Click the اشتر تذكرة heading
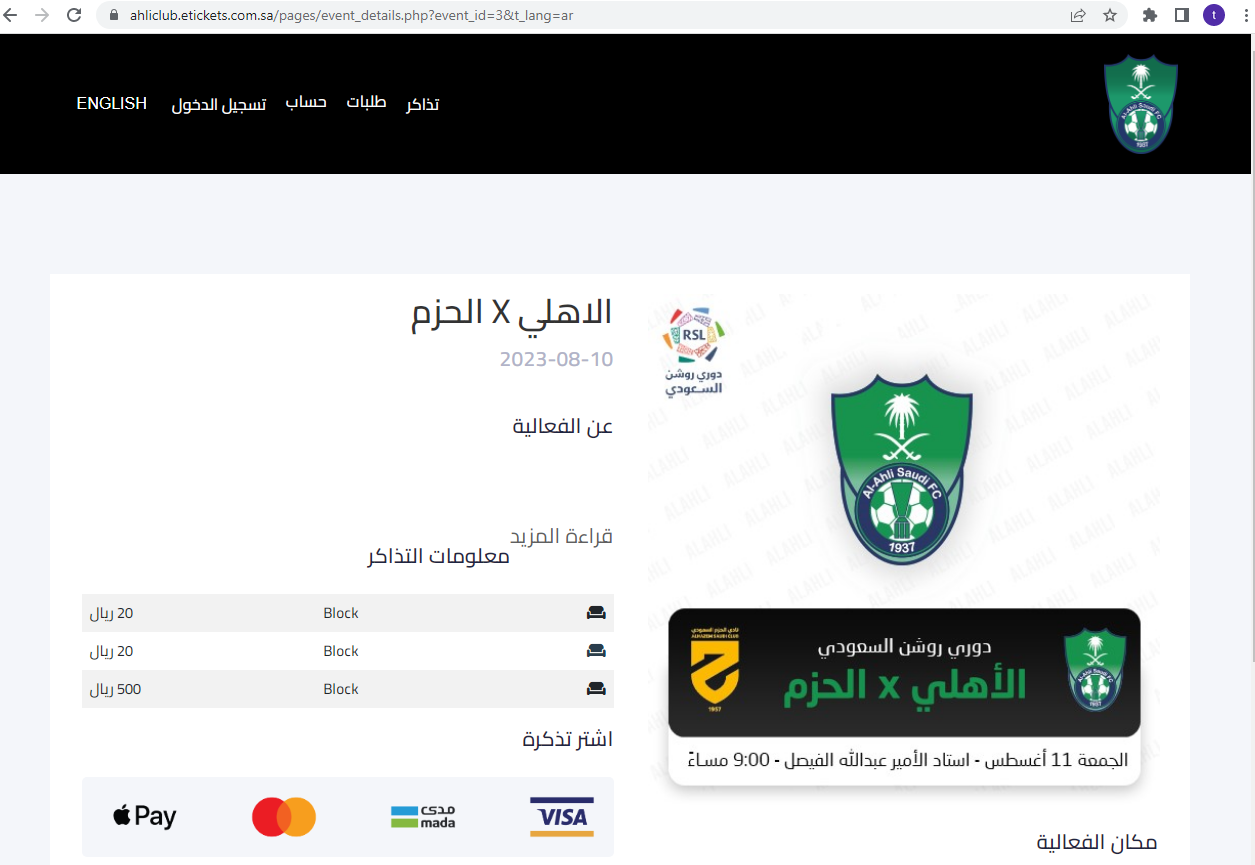 click(568, 739)
